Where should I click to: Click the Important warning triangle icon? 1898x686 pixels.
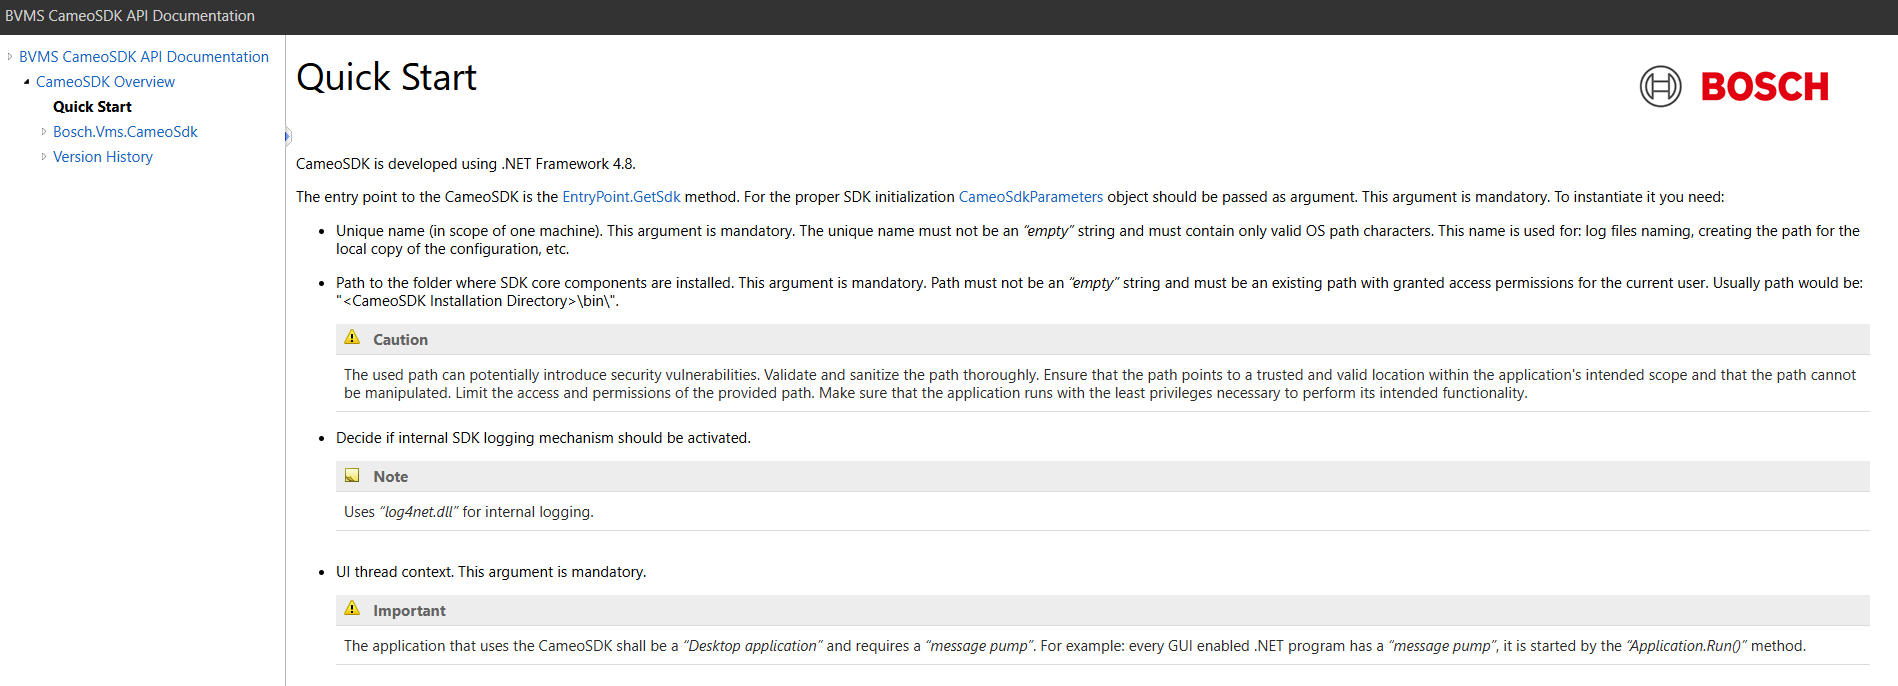[x=352, y=609]
